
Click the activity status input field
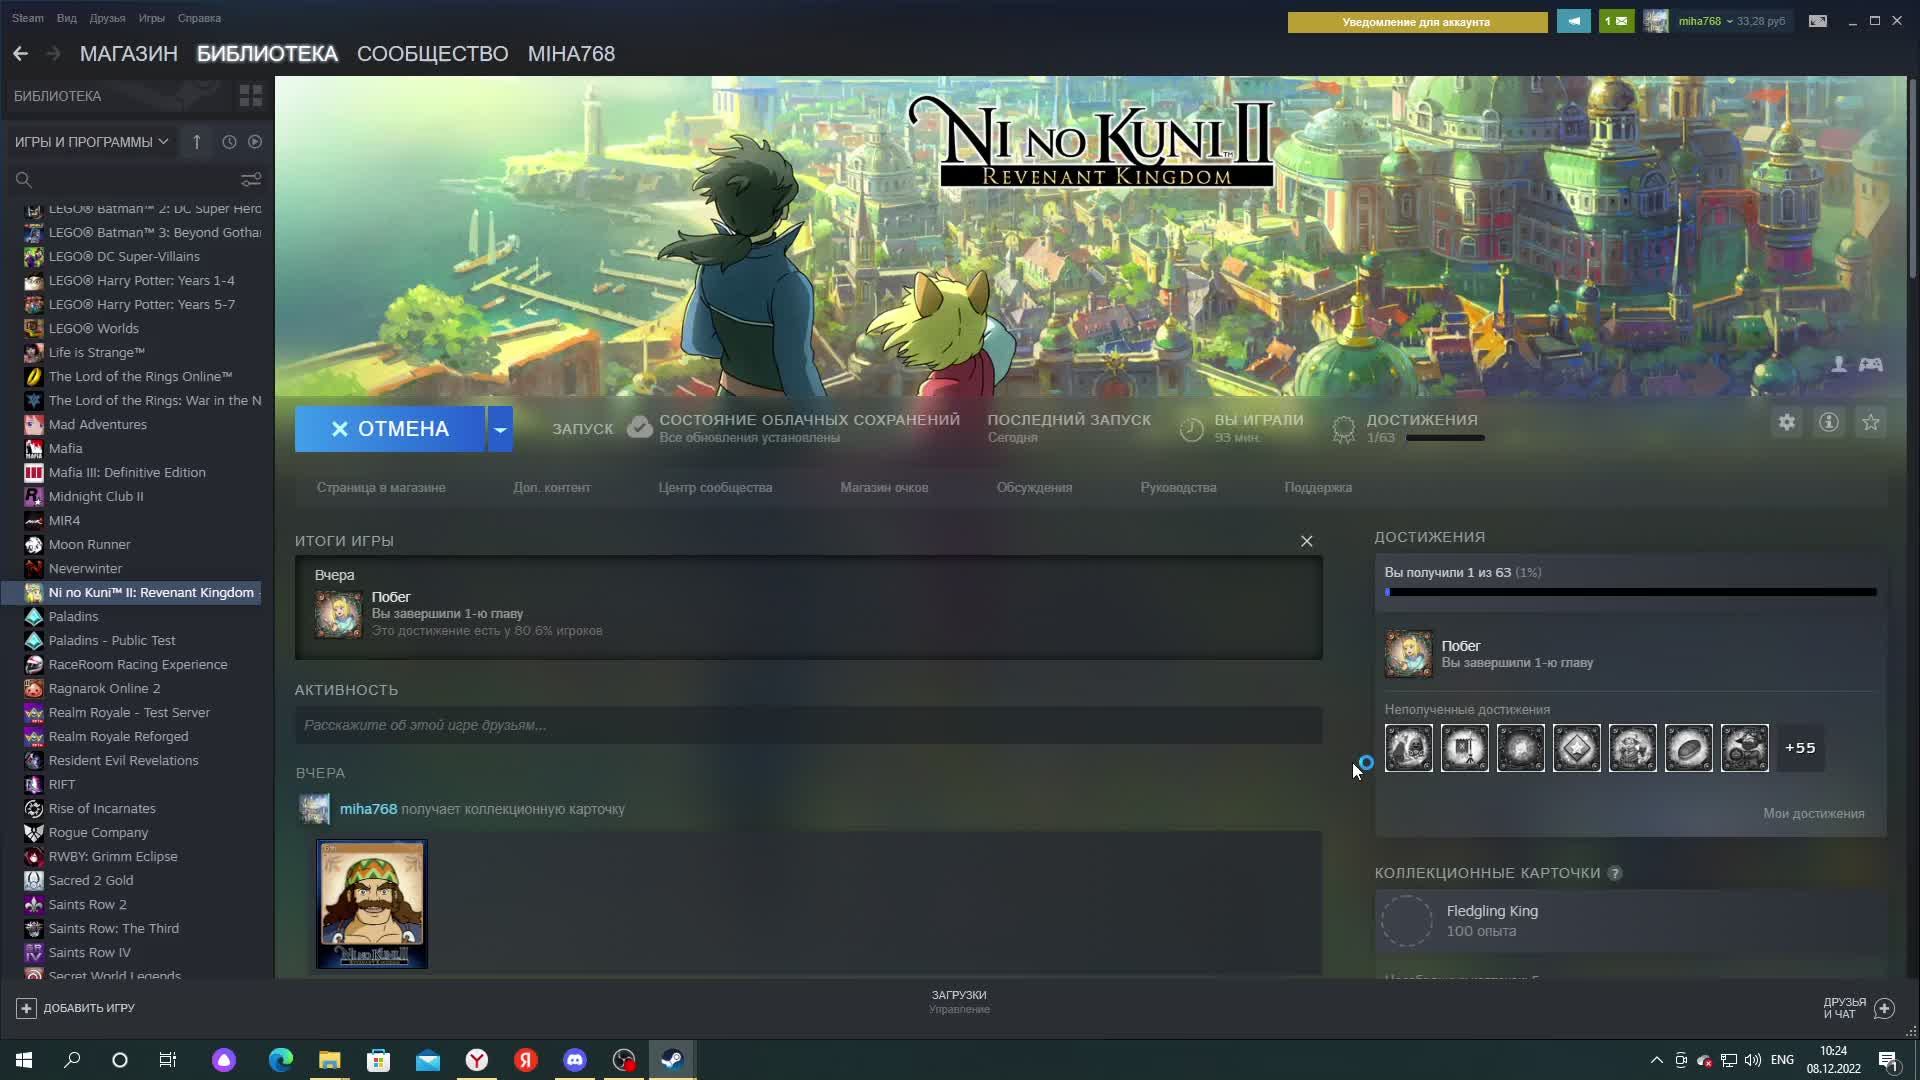click(x=808, y=725)
